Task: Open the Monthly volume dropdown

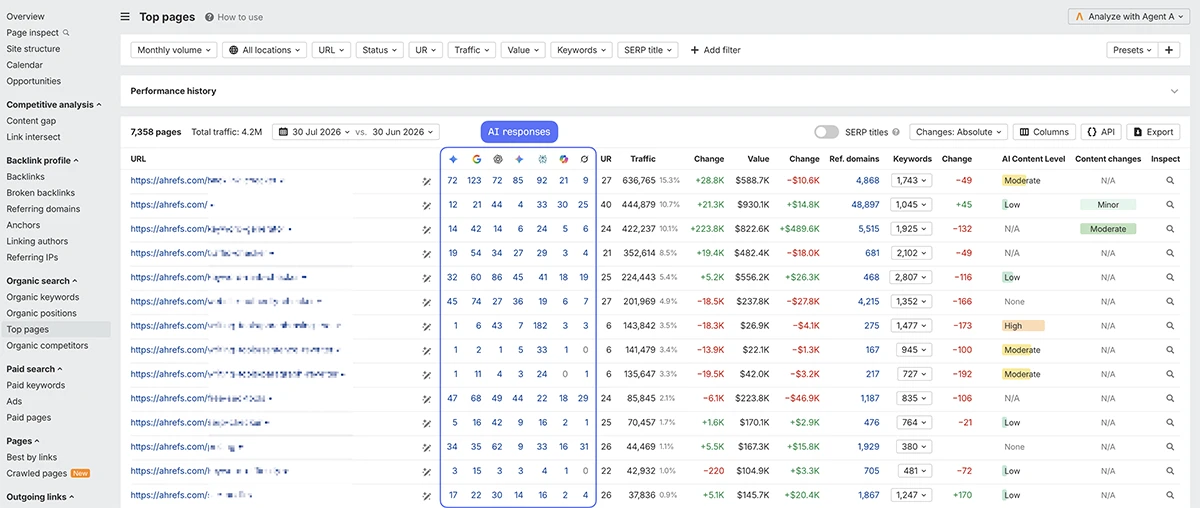Action: 174,50
